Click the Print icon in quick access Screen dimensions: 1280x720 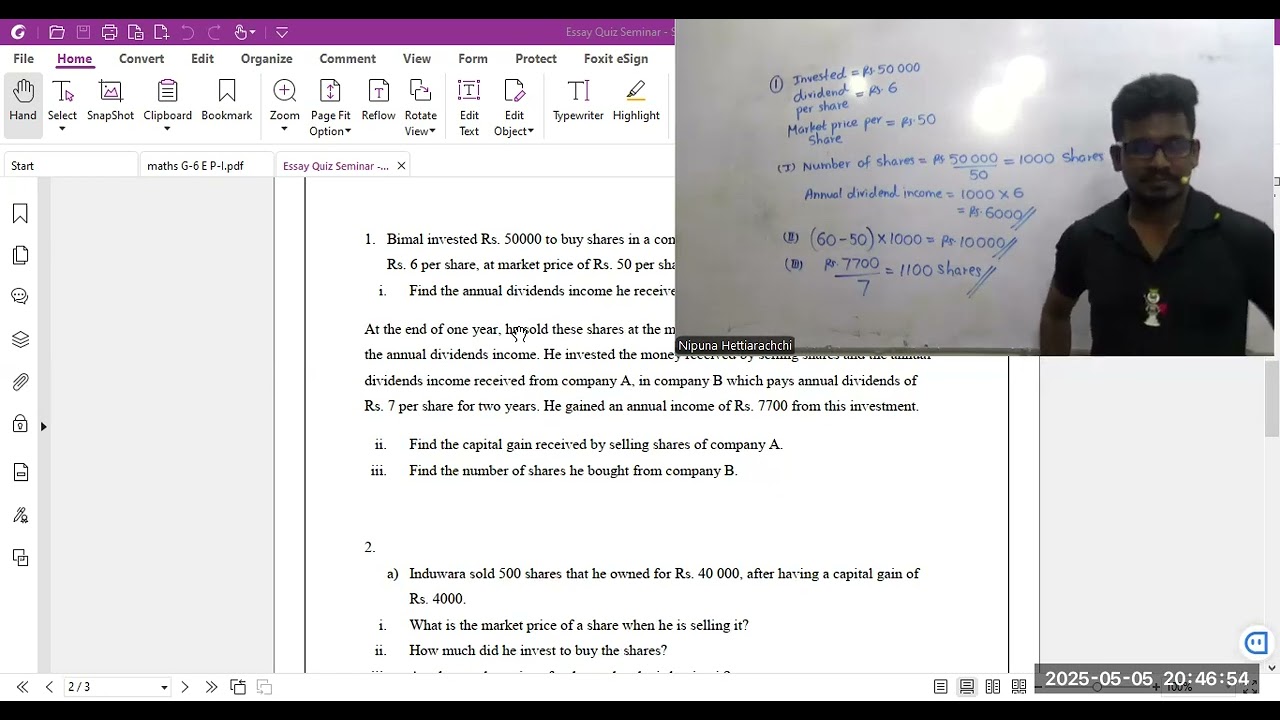point(110,32)
